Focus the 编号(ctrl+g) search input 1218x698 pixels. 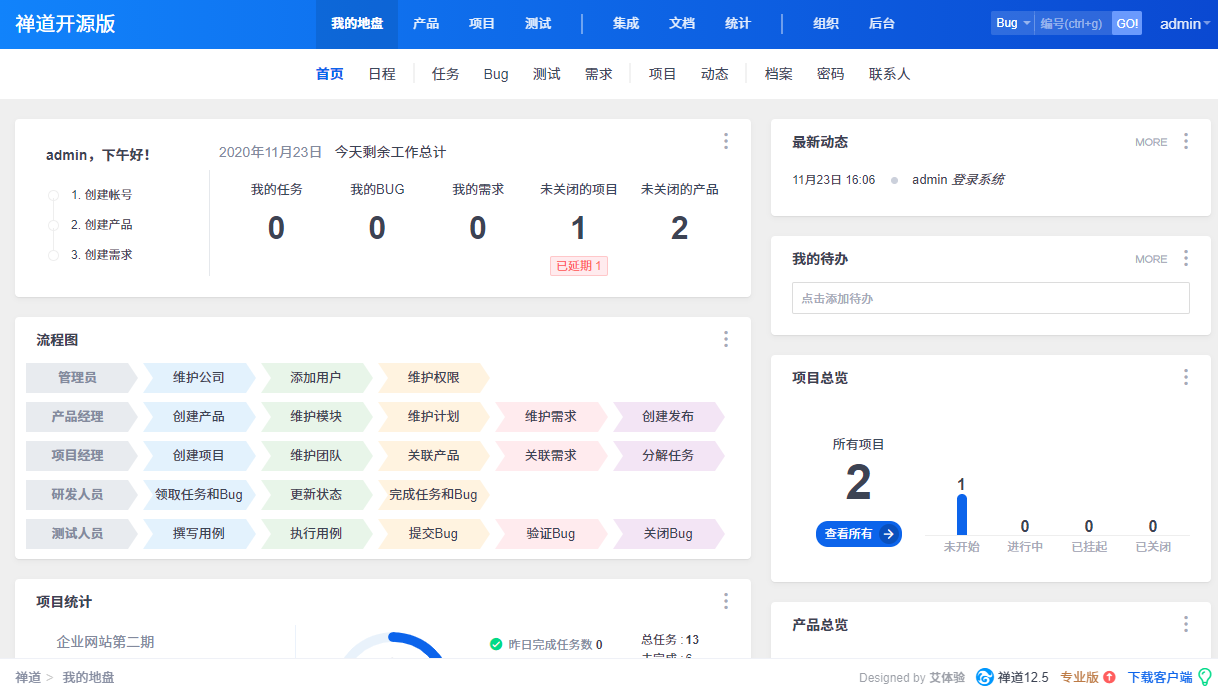click(x=1073, y=23)
